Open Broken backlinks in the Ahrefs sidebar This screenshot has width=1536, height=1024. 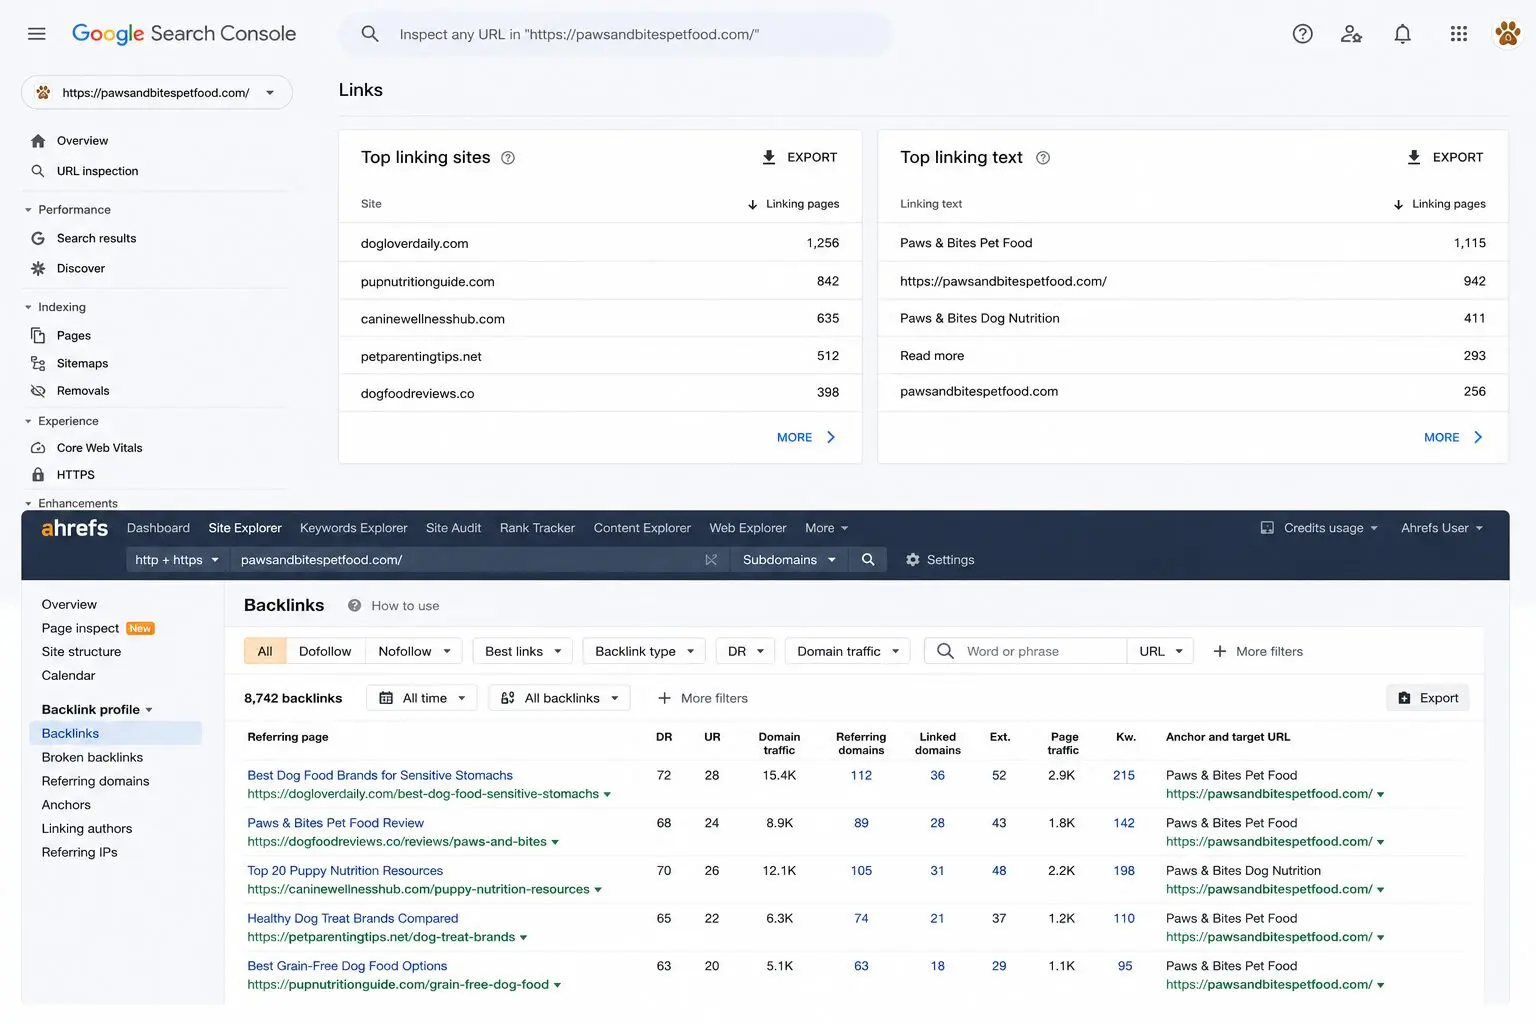tap(92, 757)
